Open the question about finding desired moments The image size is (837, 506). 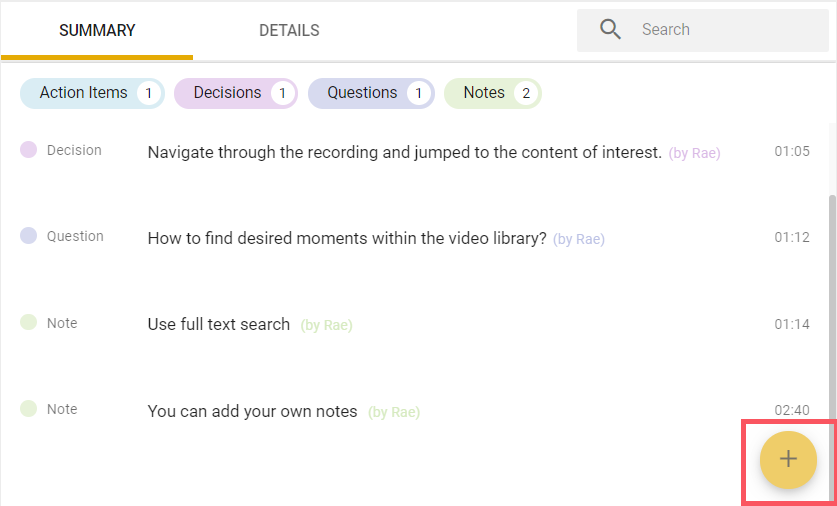click(347, 239)
